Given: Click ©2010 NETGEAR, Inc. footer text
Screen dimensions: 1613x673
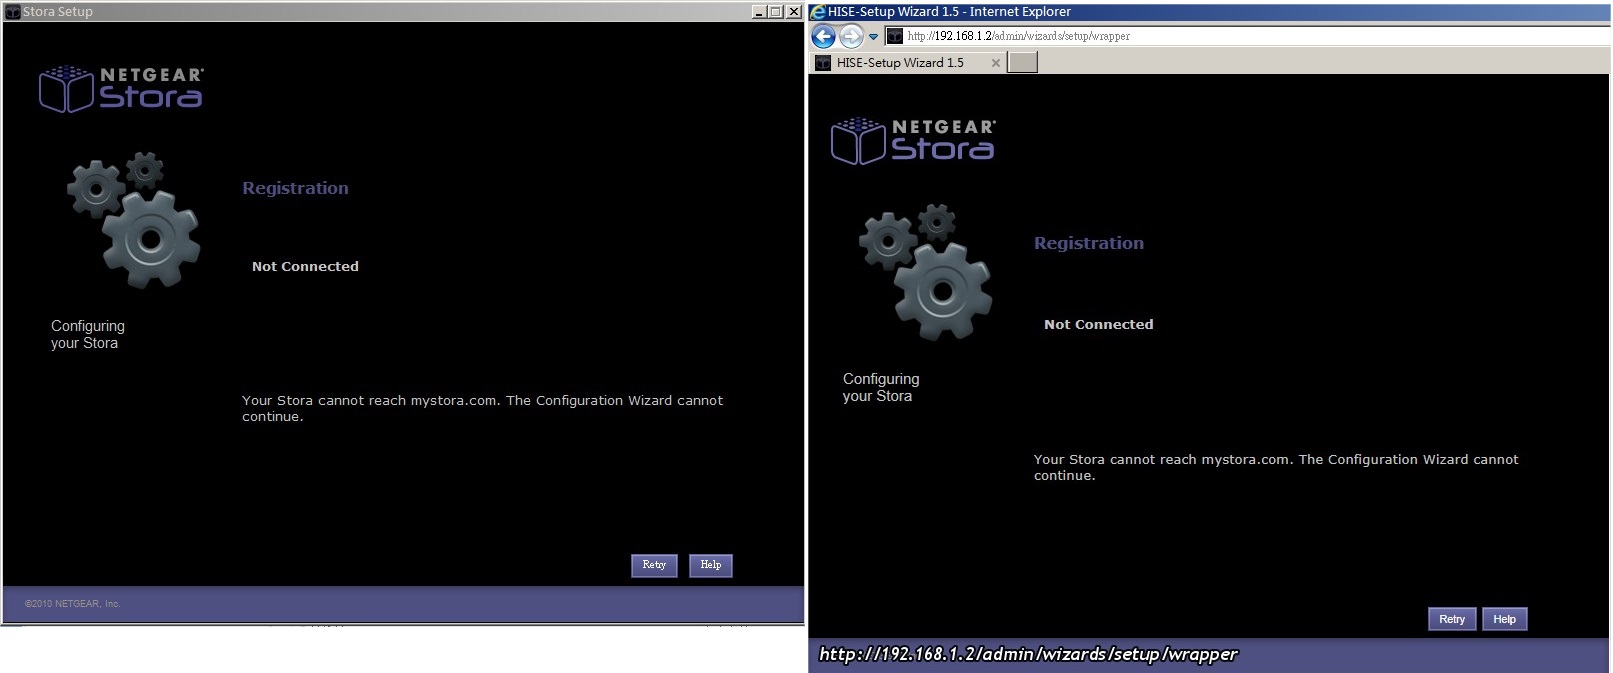Looking at the screenshot, I should point(72,604).
